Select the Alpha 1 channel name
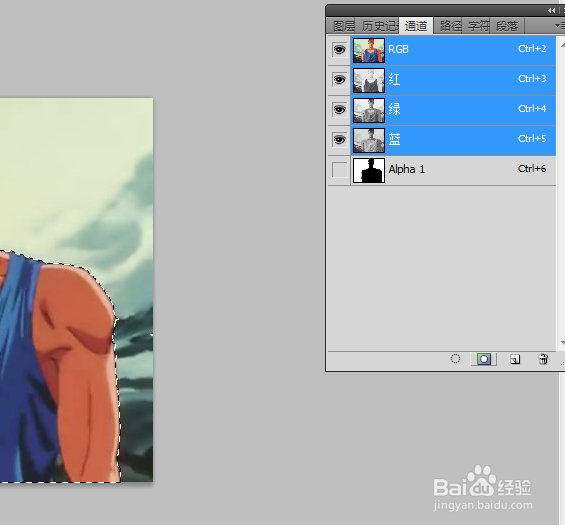This screenshot has width=565, height=525. tap(406, 169)
